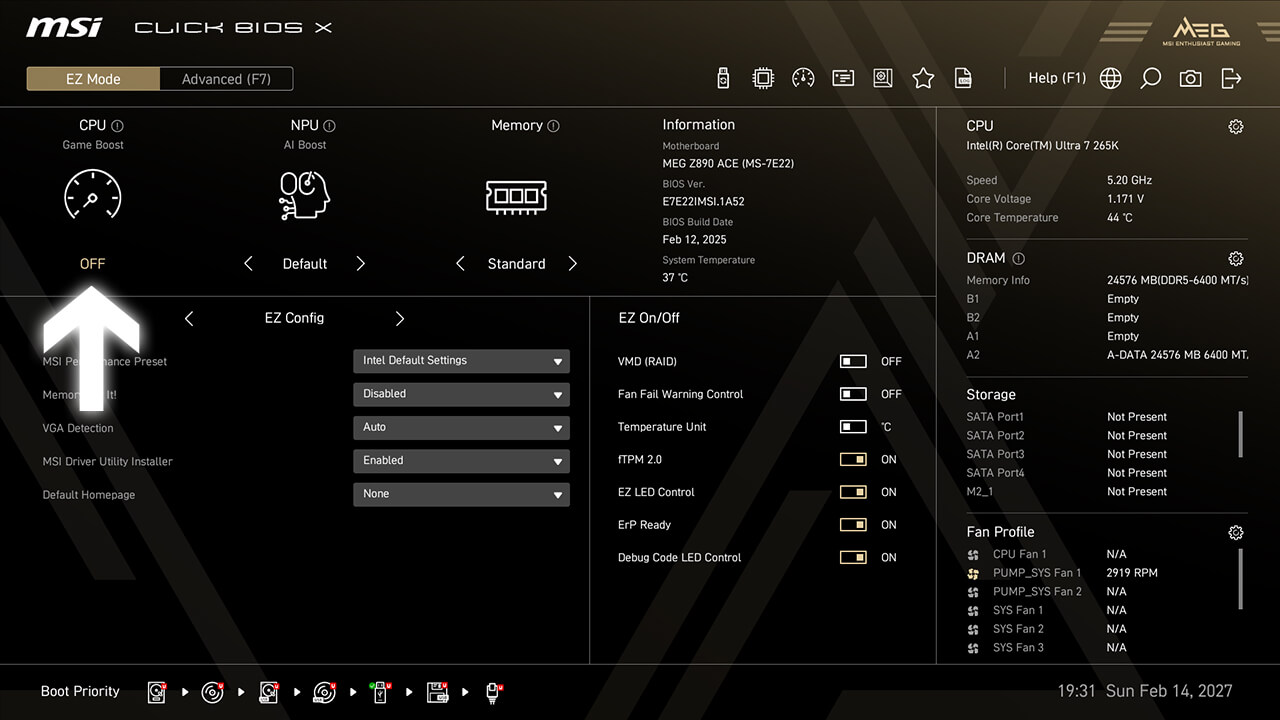The image size is (1280, 720).
Task: Toggle VMD (RAID) switch
Action: pyautogui.click(x=853, y=362)
